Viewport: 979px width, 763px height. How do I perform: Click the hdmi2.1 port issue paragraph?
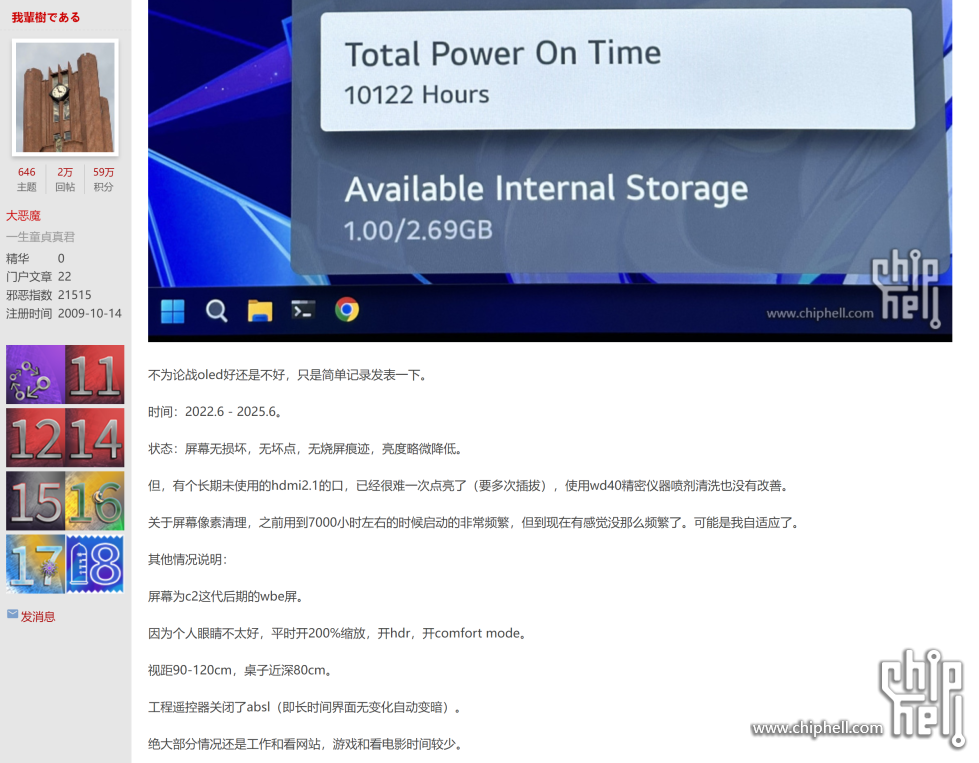470,485
